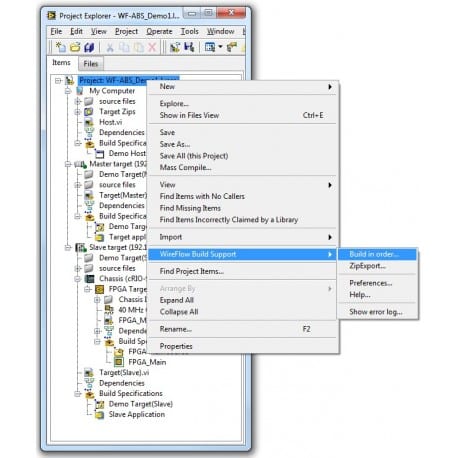Select ZipExport... submenu item
458x458 pixels.
377,266
